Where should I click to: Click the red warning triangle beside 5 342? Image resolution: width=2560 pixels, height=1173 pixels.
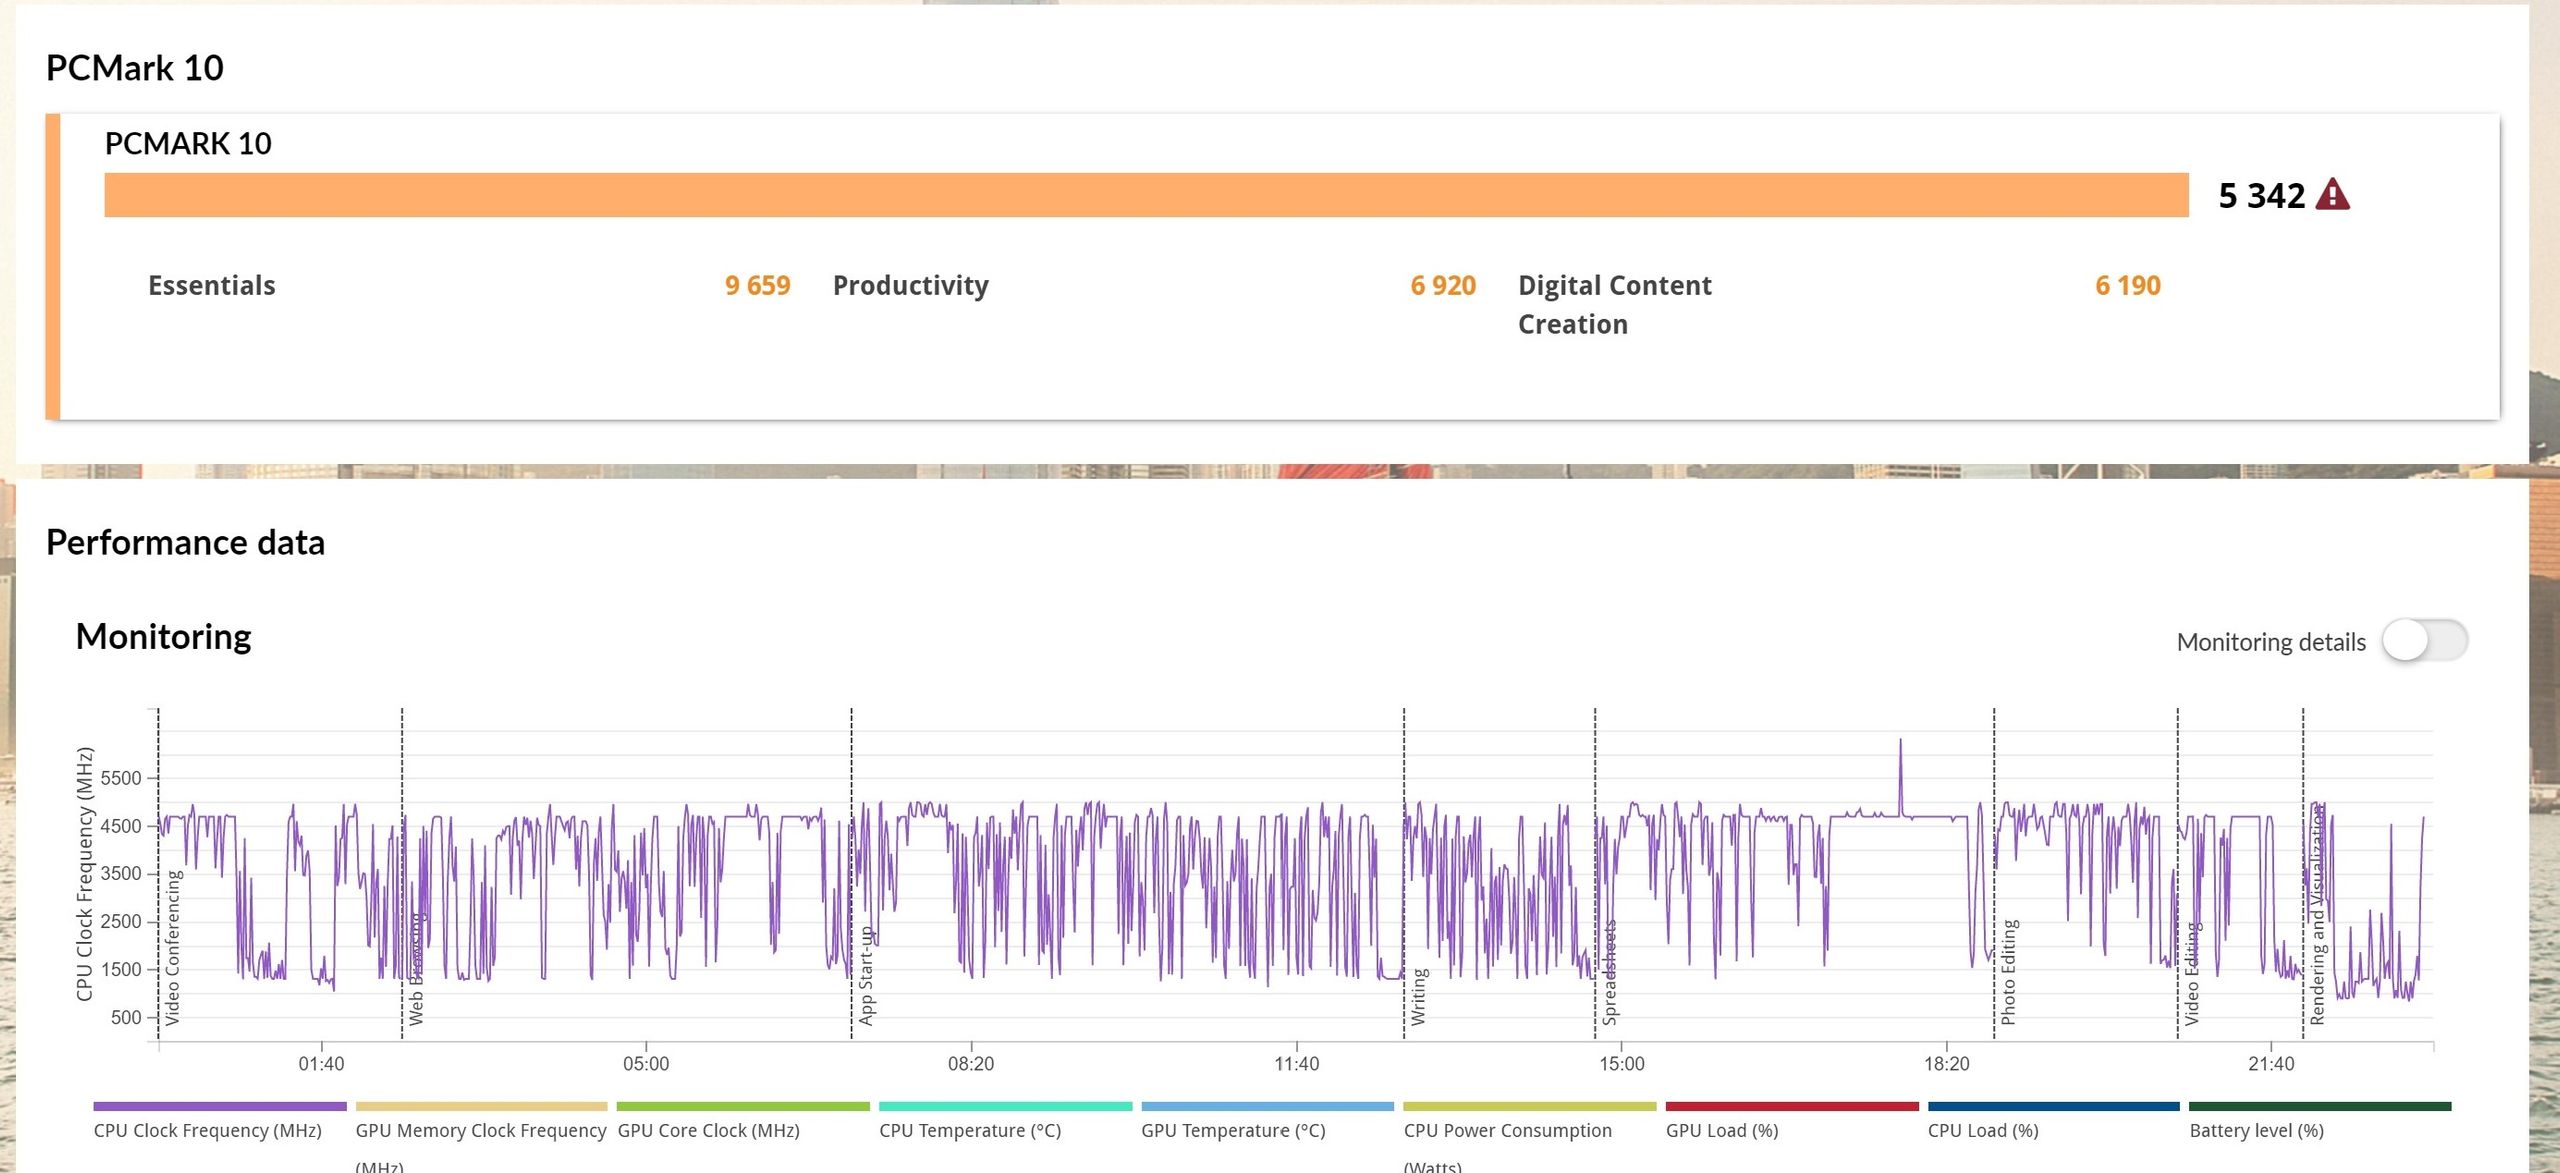pos(2332,194)
